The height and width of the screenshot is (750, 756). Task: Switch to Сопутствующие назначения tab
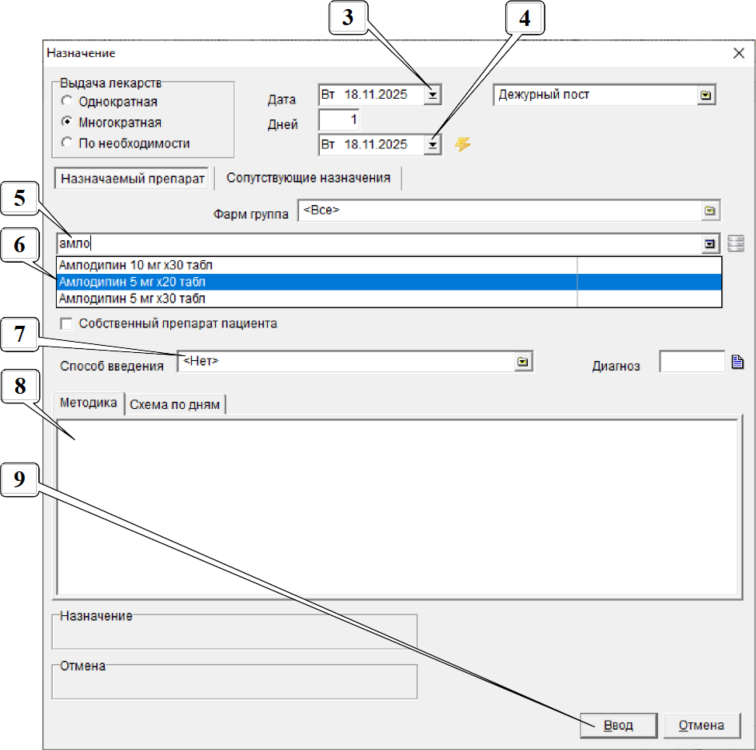[308, 178]
